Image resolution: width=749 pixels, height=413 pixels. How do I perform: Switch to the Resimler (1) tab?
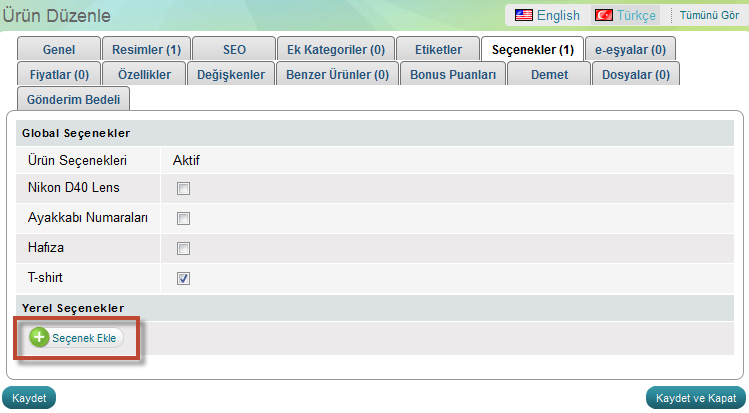[146, 49]
